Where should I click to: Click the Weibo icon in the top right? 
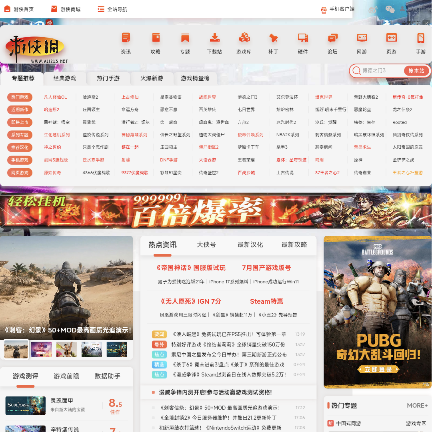[x=374, y=9]
